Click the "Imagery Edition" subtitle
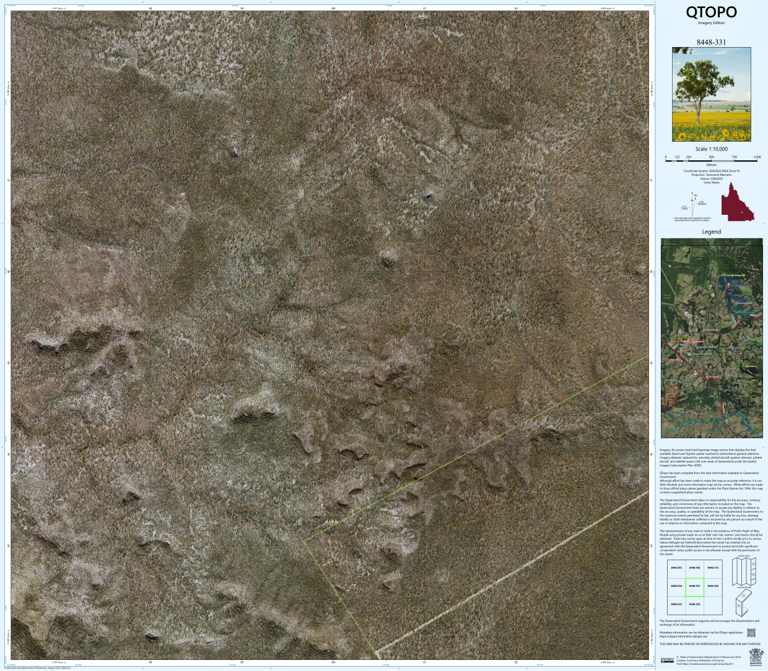The image size is (768, 671). click(711, 23)
